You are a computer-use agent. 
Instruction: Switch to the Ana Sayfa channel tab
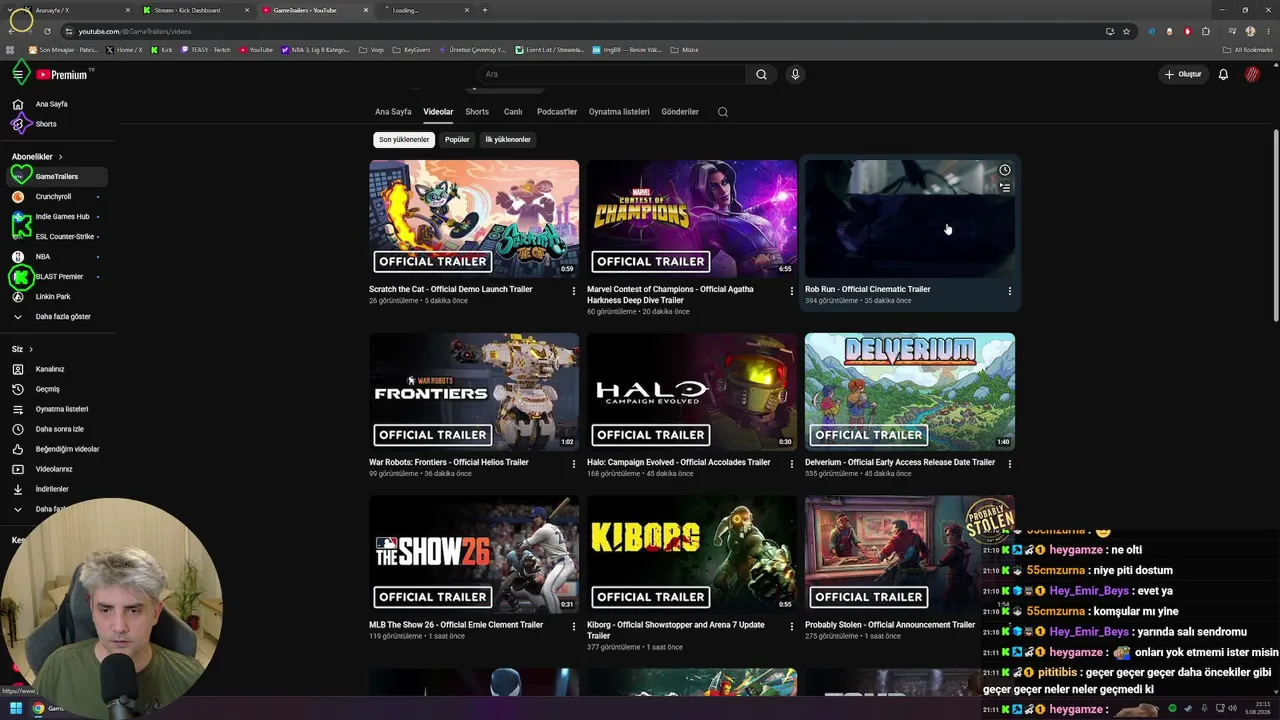click(393, 112)
